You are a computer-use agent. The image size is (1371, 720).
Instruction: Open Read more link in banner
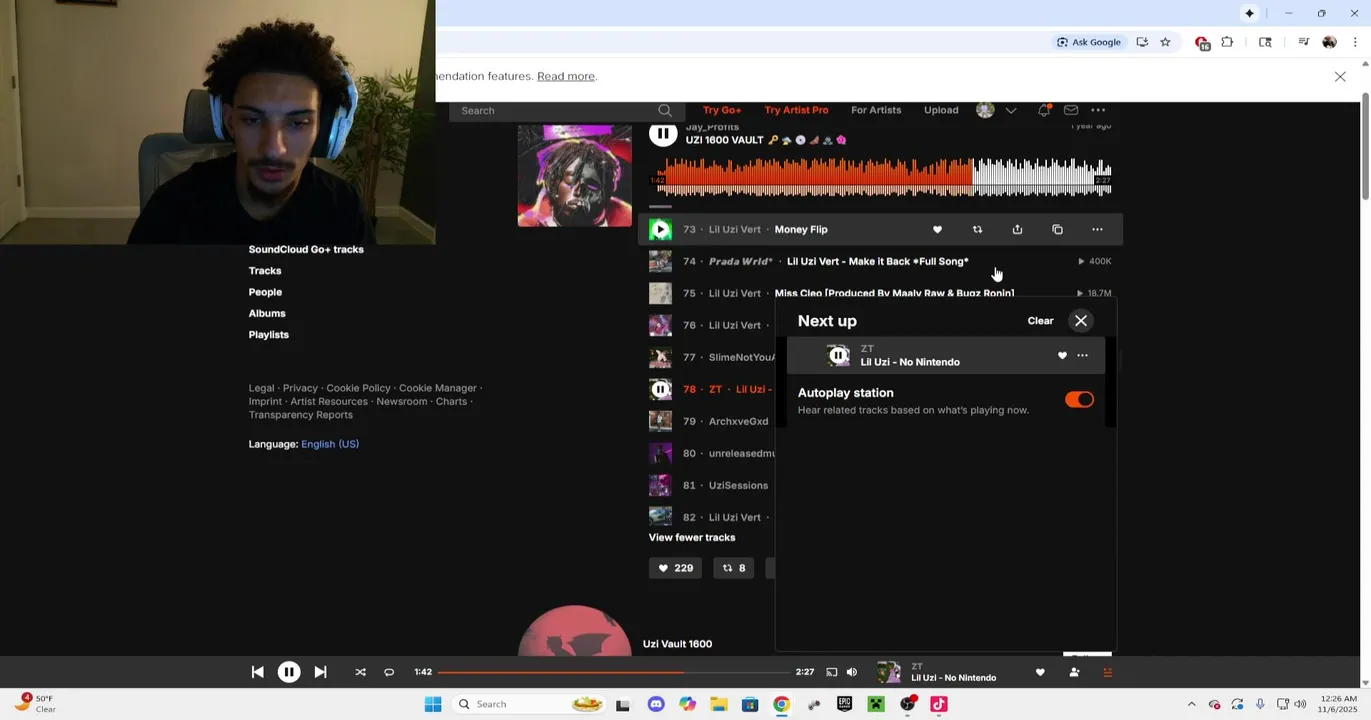[x=566, y=76]
